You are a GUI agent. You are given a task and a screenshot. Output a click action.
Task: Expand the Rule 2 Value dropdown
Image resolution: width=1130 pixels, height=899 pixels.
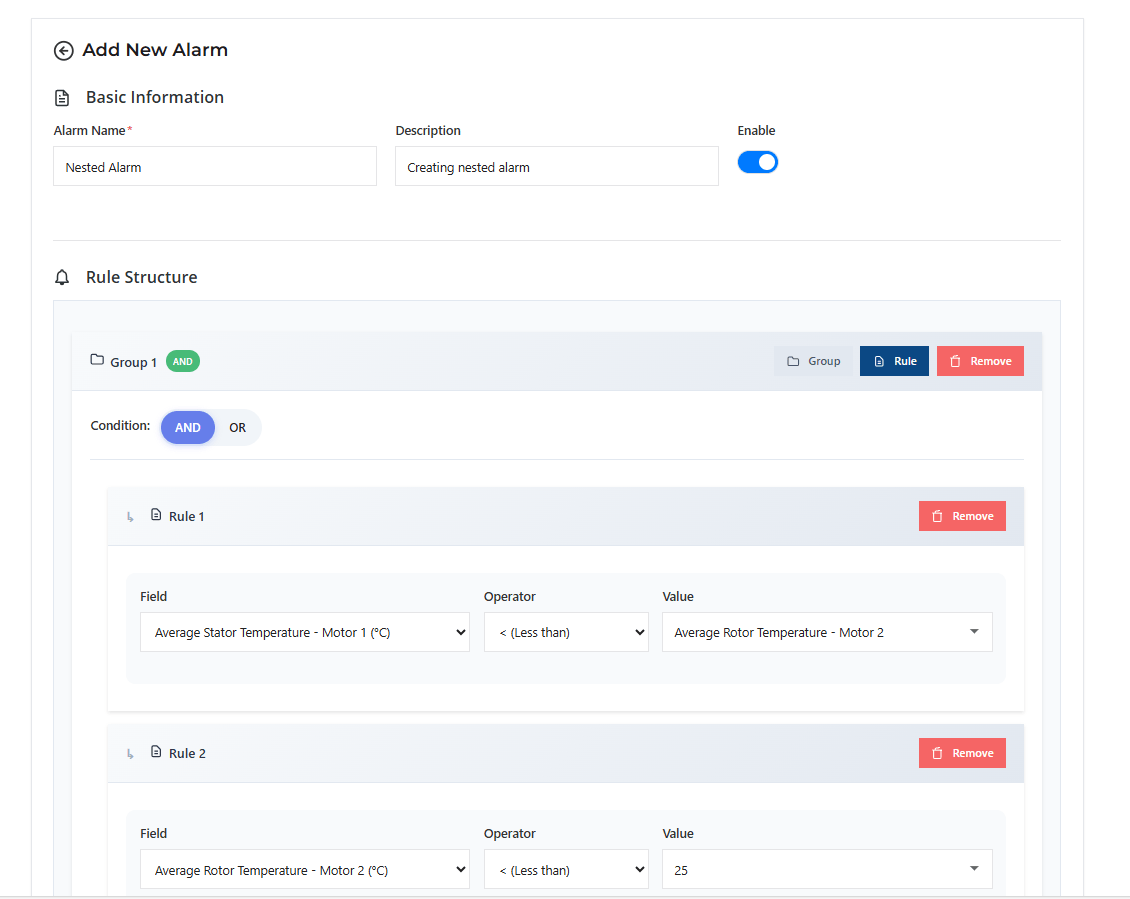pos(827,870)
